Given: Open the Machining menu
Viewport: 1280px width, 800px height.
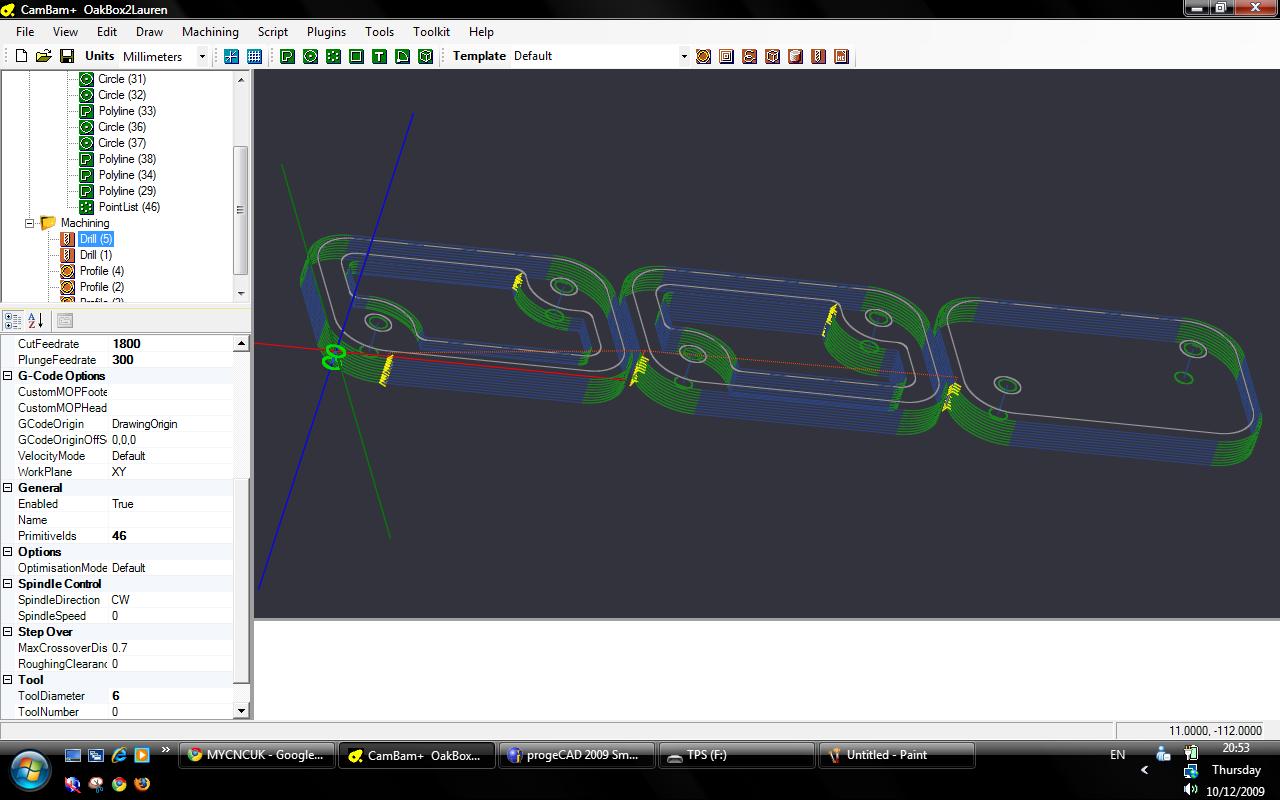Looking at the screenshot, I should 210,32.
